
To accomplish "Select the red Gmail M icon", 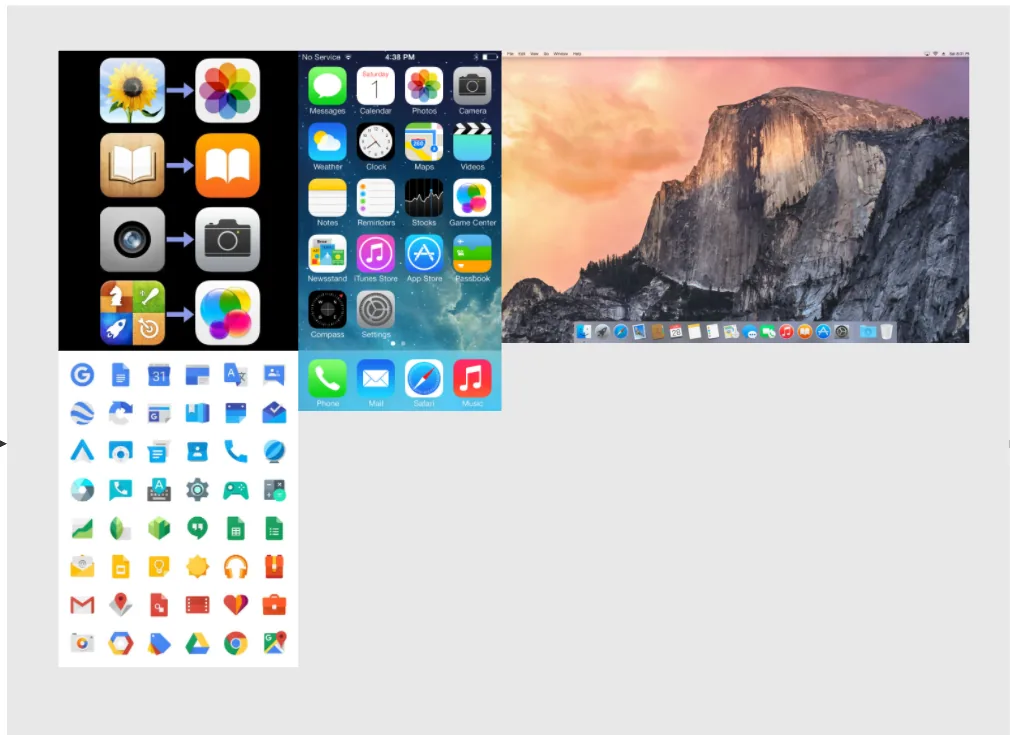I will coord(82,605).
